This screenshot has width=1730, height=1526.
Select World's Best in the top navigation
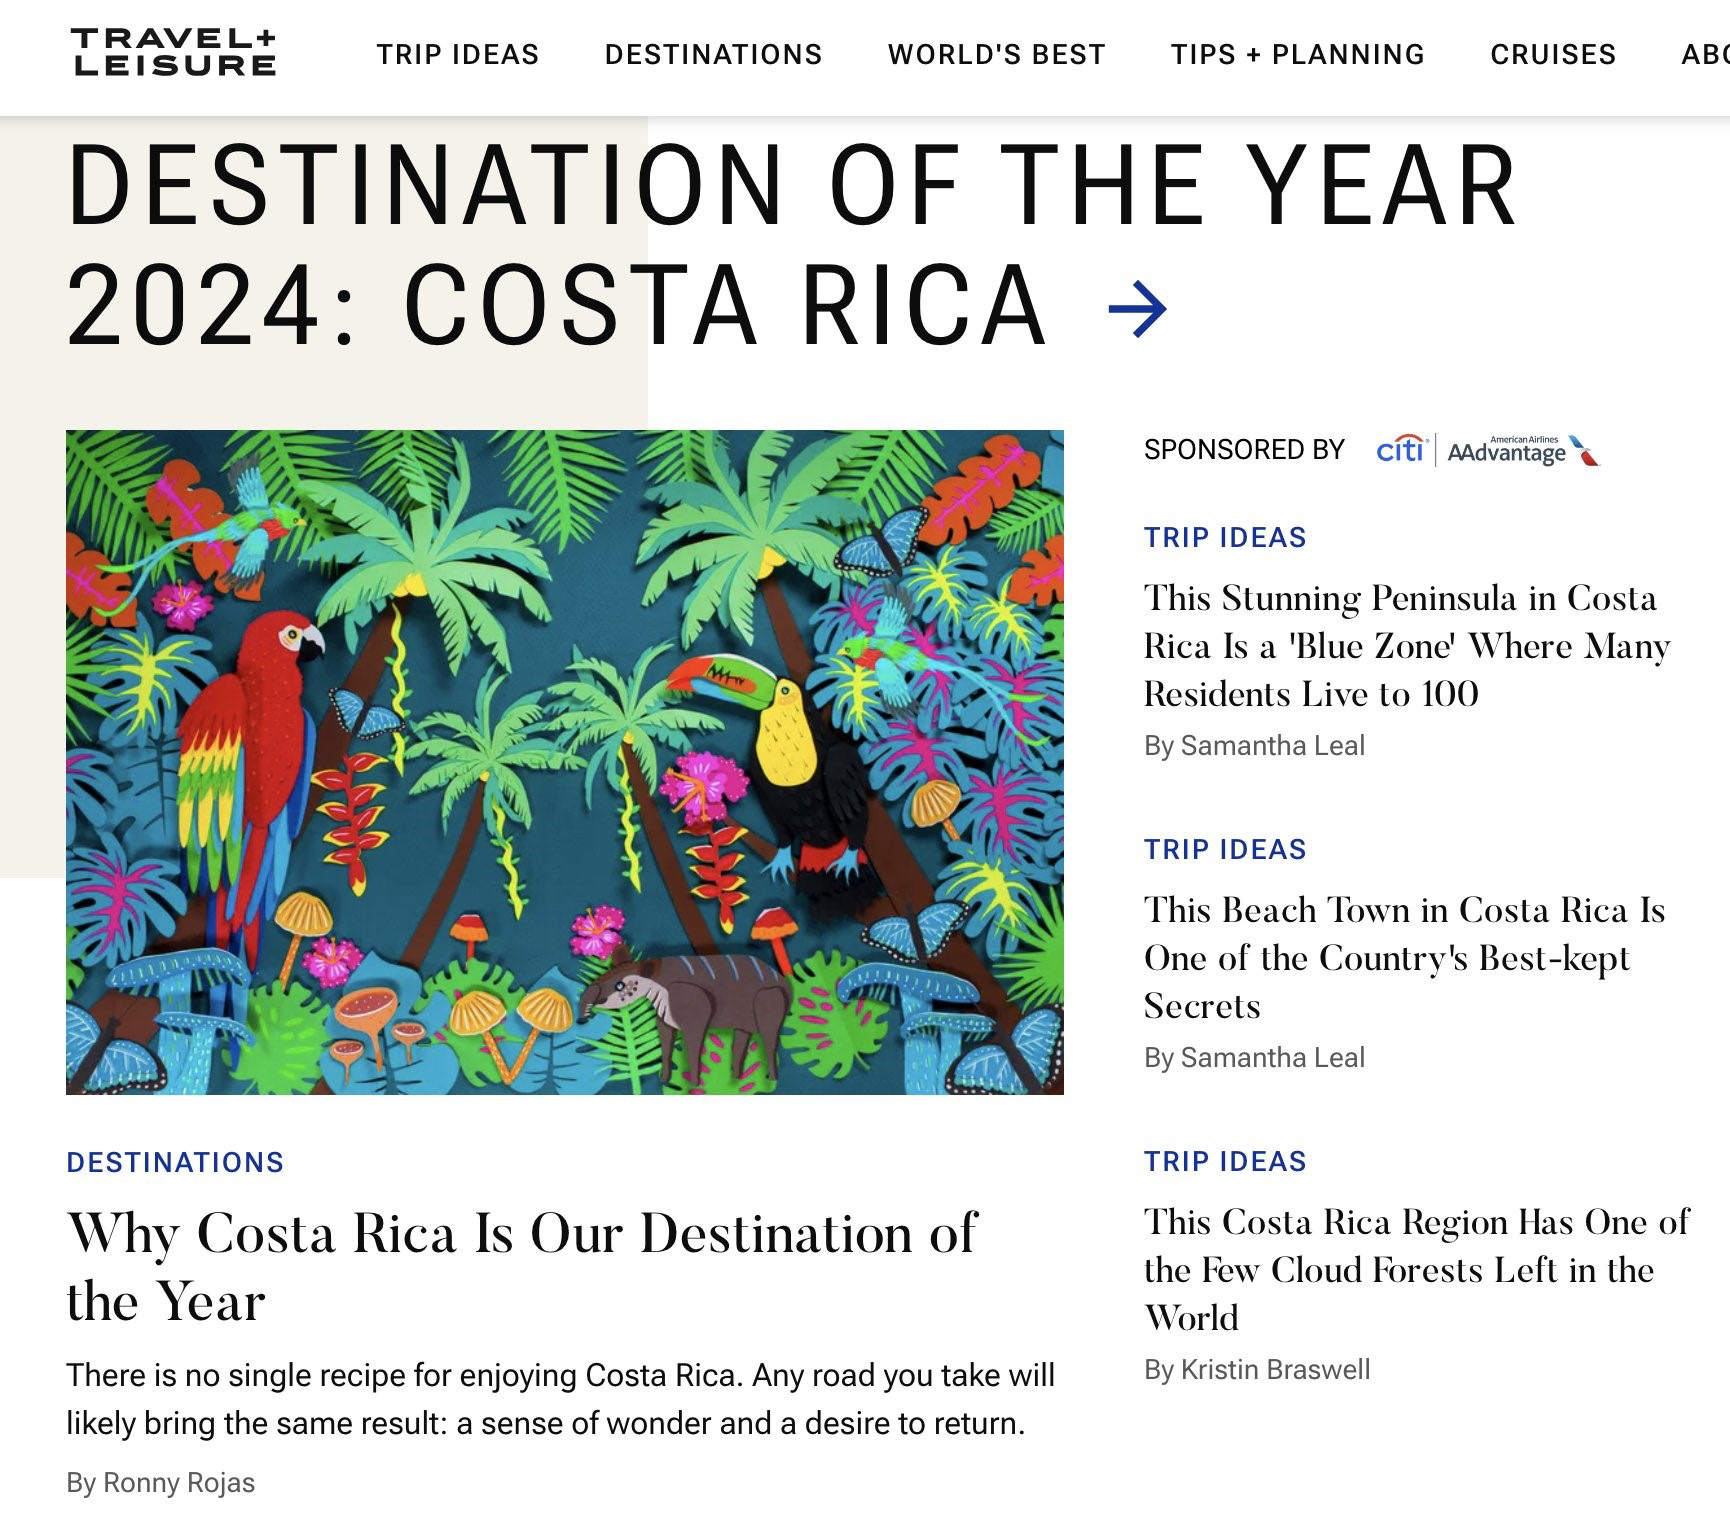pos(997,54)
